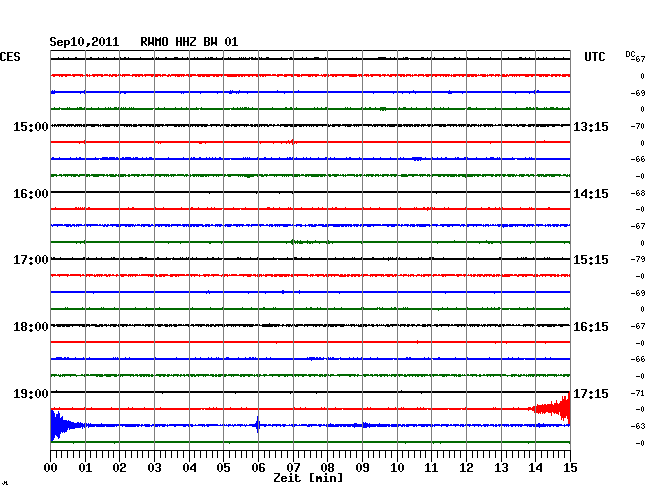Click the DC offset value -79
The height and width of the screenshot is (494, 650).
[x=638, y=259]
